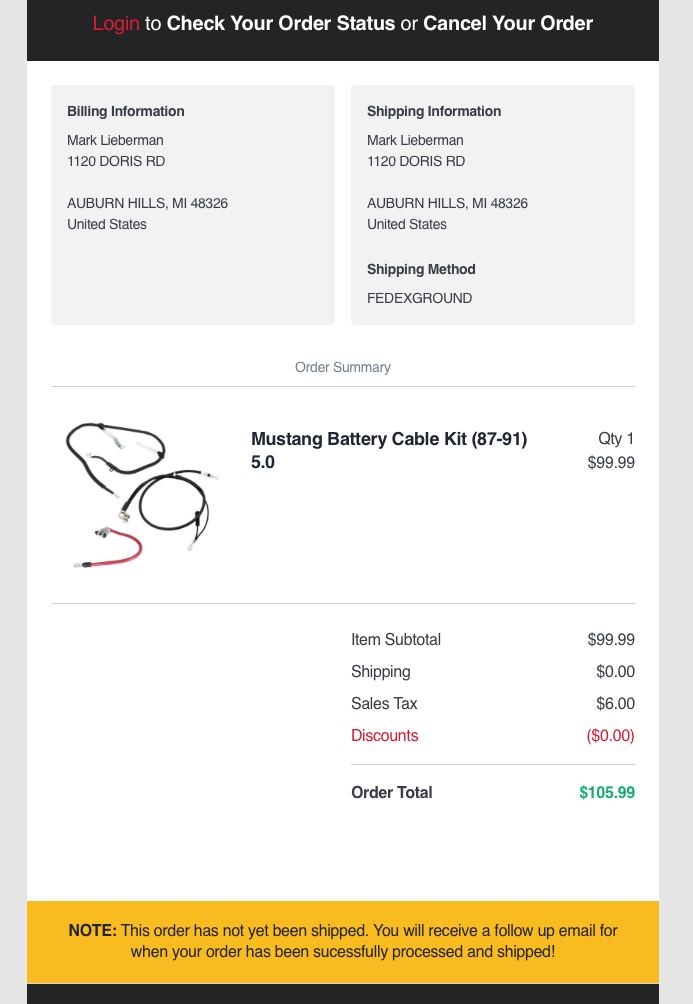693x1004 pixels.
Task: Click the Item Subtotal label
Action: click(396, 640)
